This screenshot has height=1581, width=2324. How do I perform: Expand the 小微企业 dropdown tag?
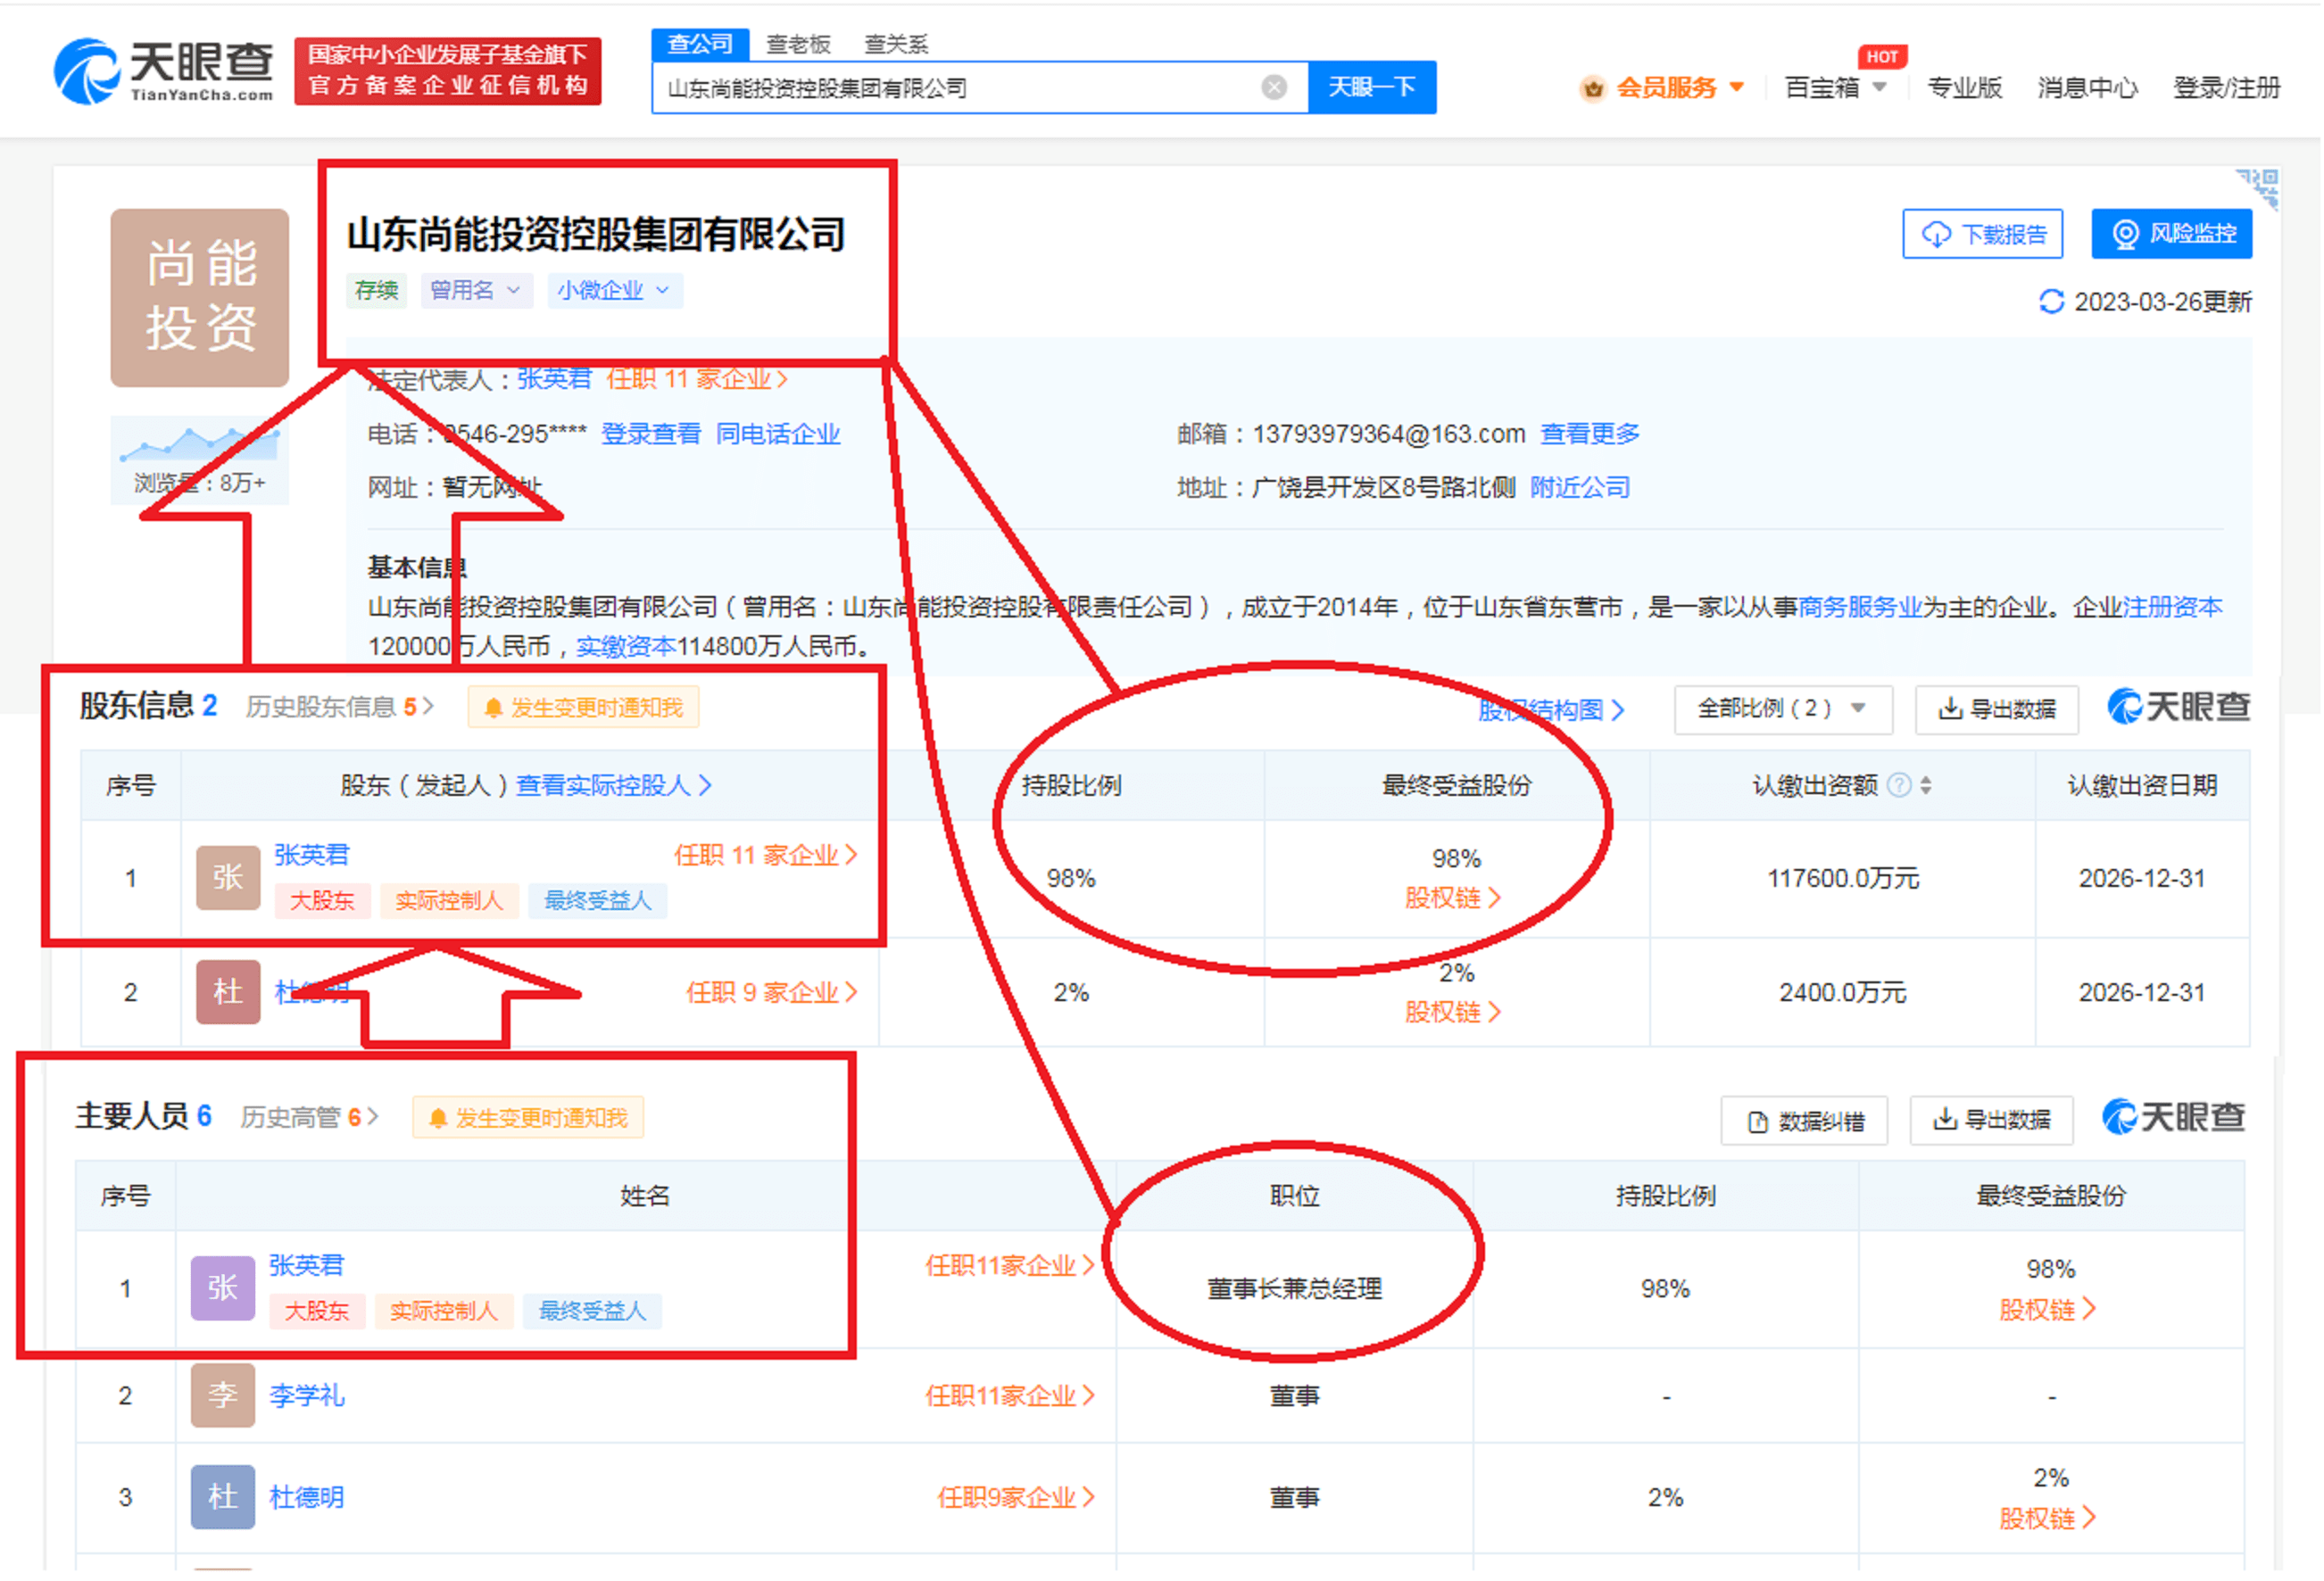pyautogui.click(x=615, y=291)
